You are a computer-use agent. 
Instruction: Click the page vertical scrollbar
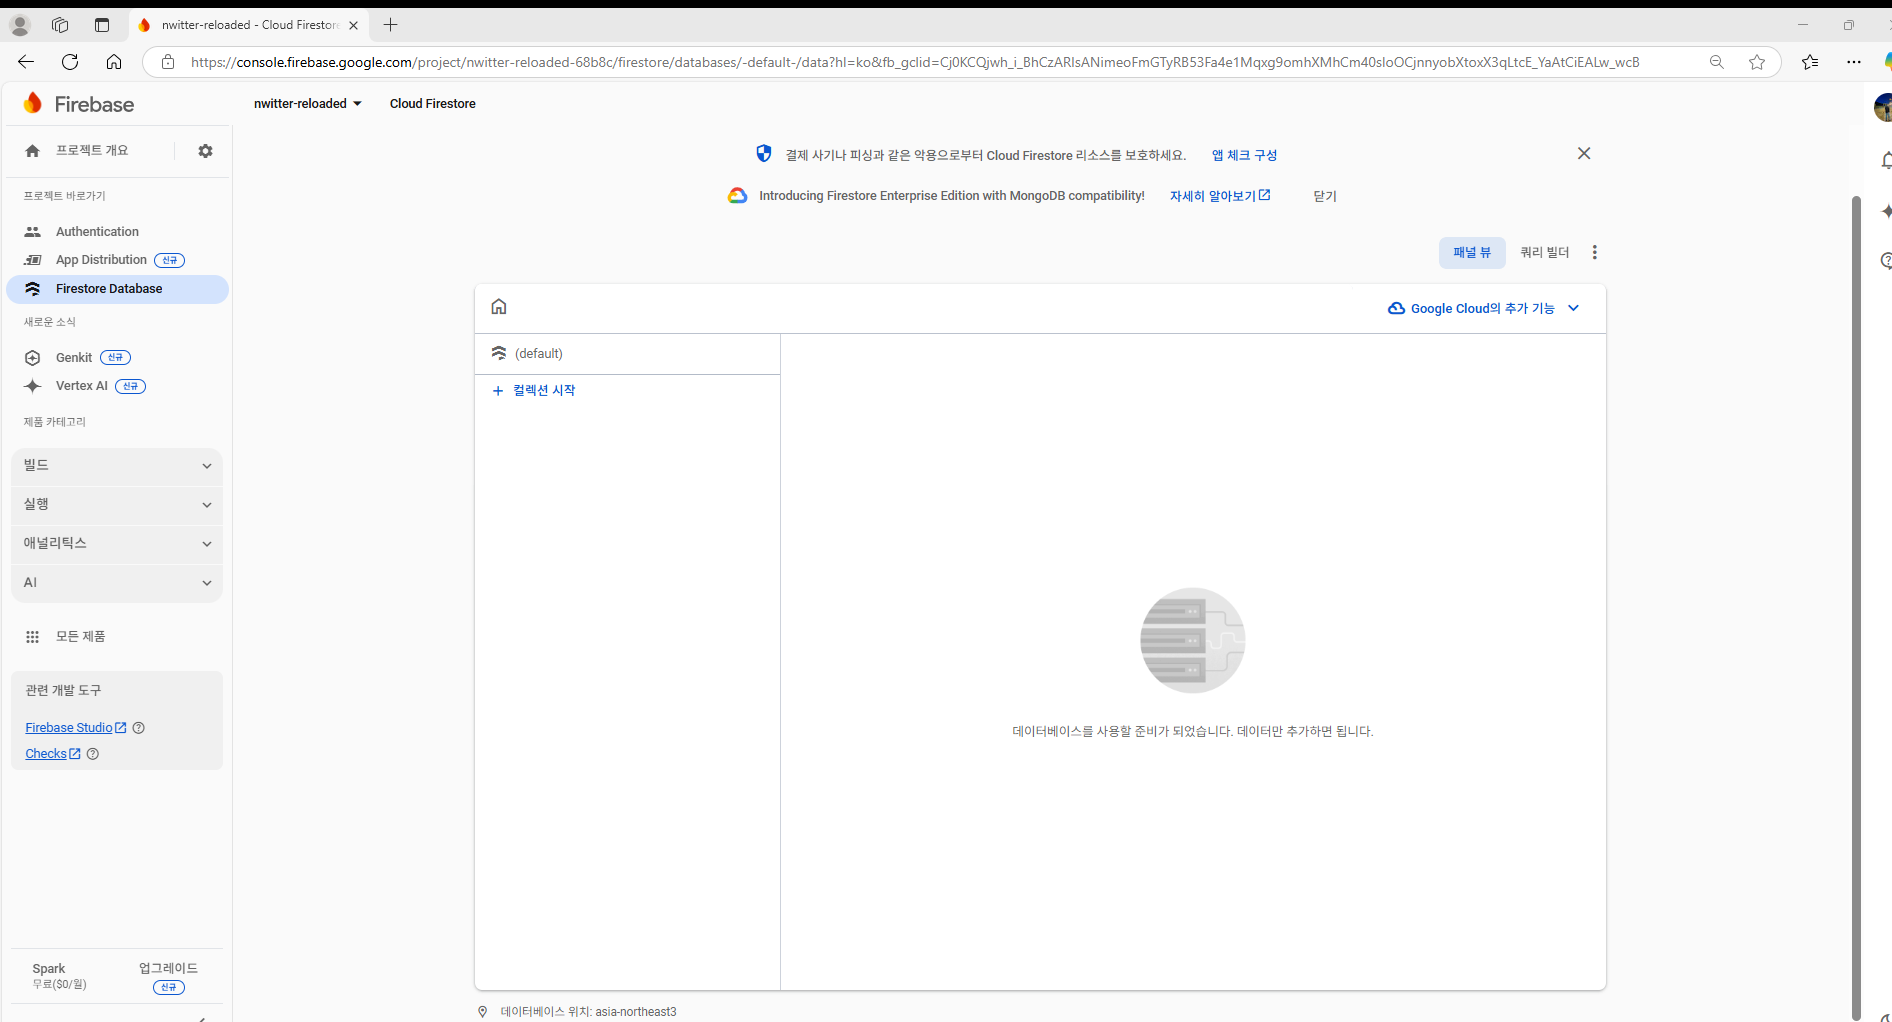1856,606
